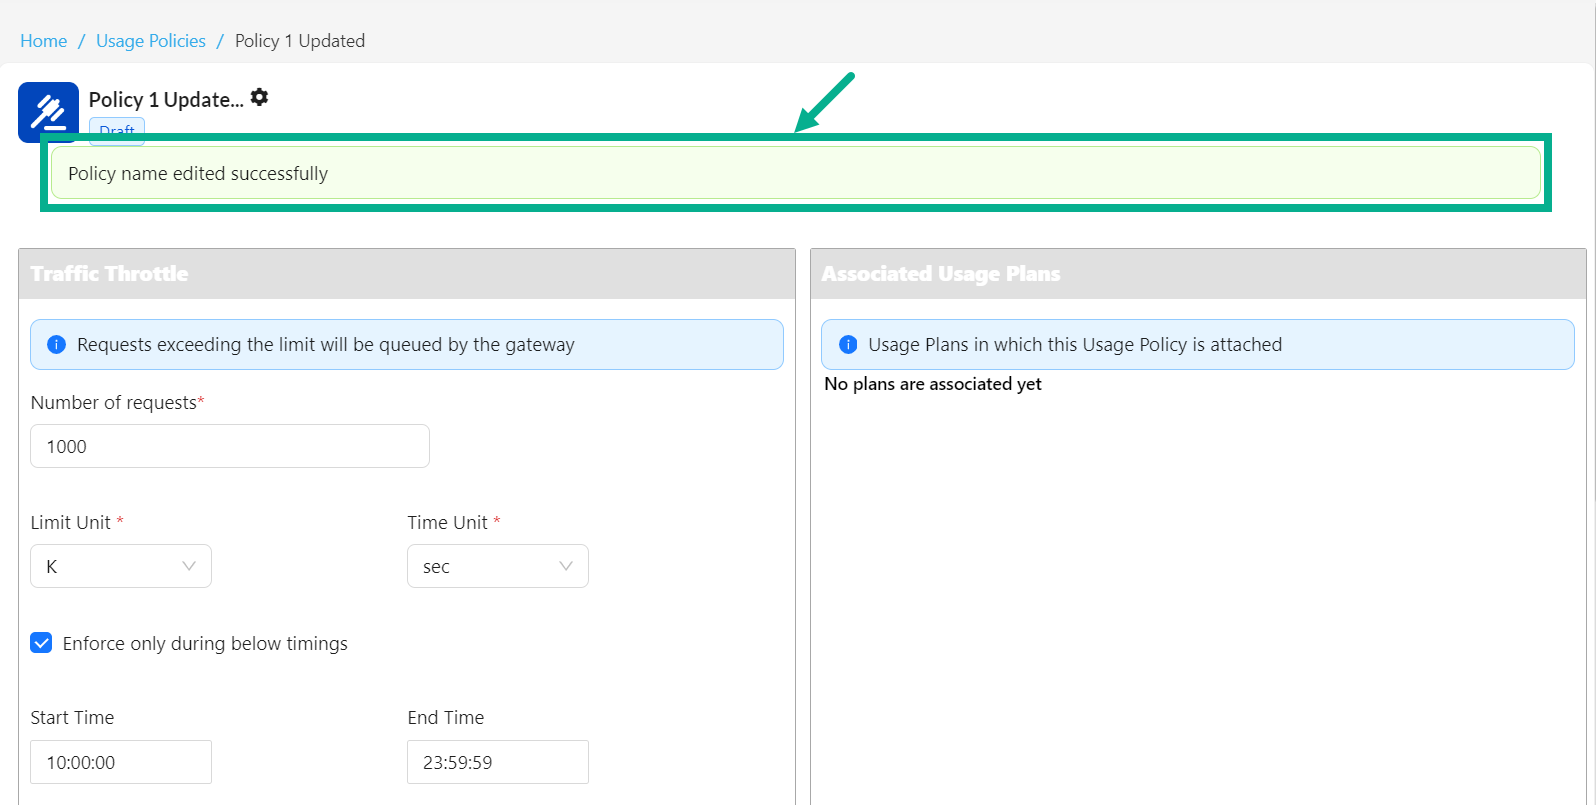
Task: Click the Associated Usage Plans panel header
Action: [1198, 274]
